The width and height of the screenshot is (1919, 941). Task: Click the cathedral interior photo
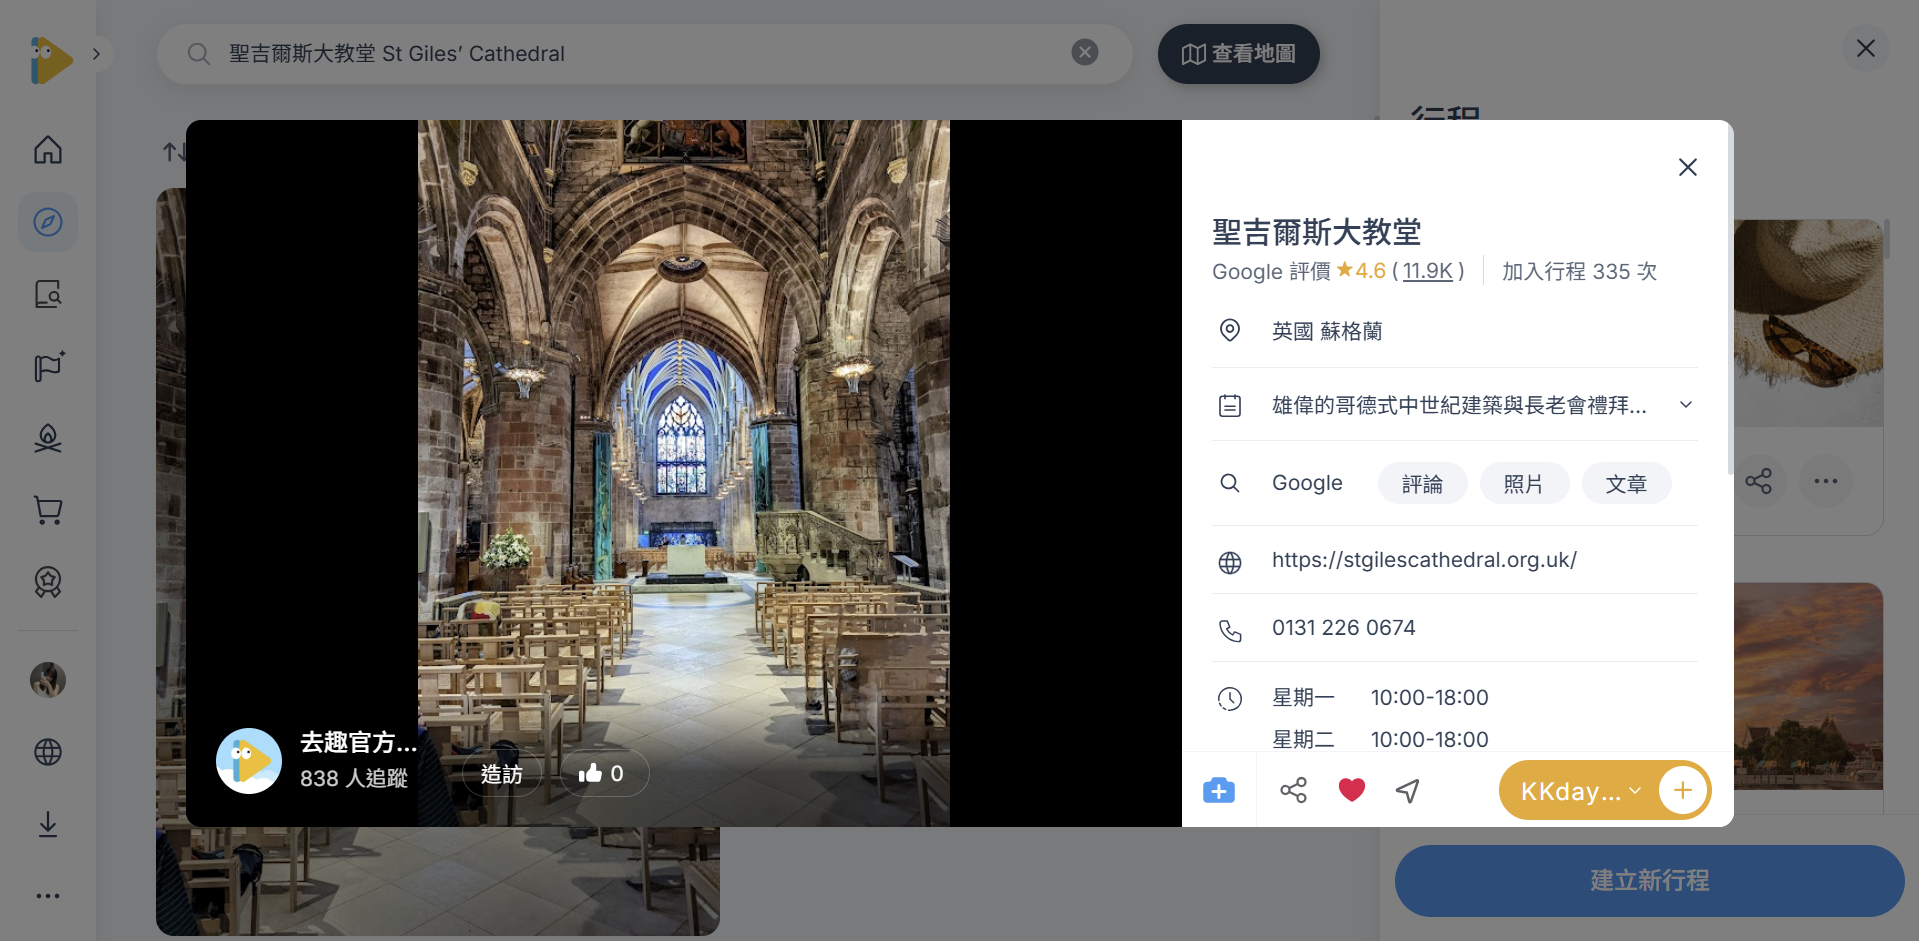(684, 473)
